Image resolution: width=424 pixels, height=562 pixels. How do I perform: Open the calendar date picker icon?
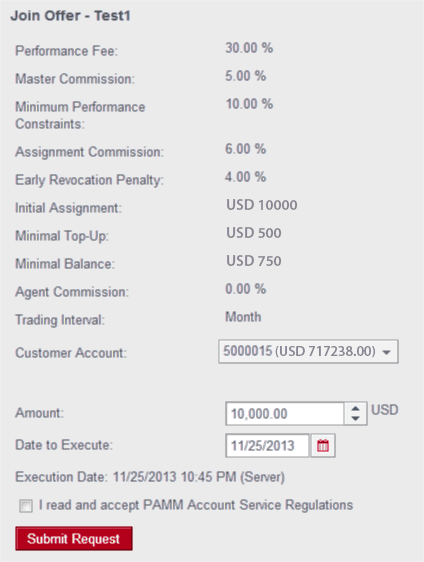click(323, 446)
